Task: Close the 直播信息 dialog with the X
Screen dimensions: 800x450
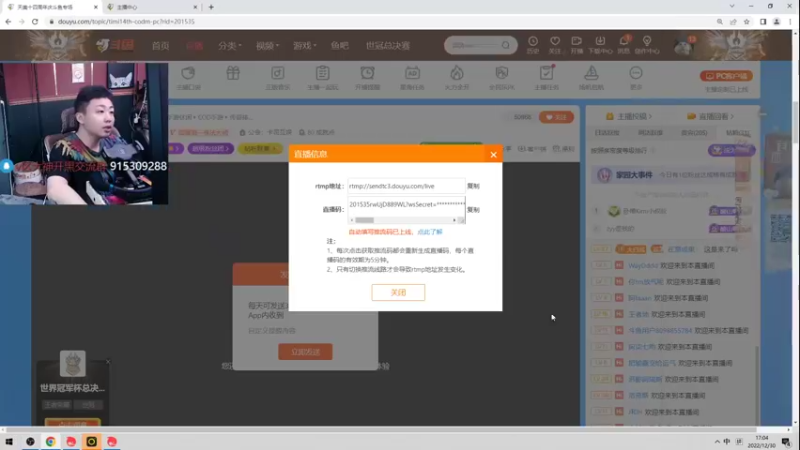Action: [493, 155]
